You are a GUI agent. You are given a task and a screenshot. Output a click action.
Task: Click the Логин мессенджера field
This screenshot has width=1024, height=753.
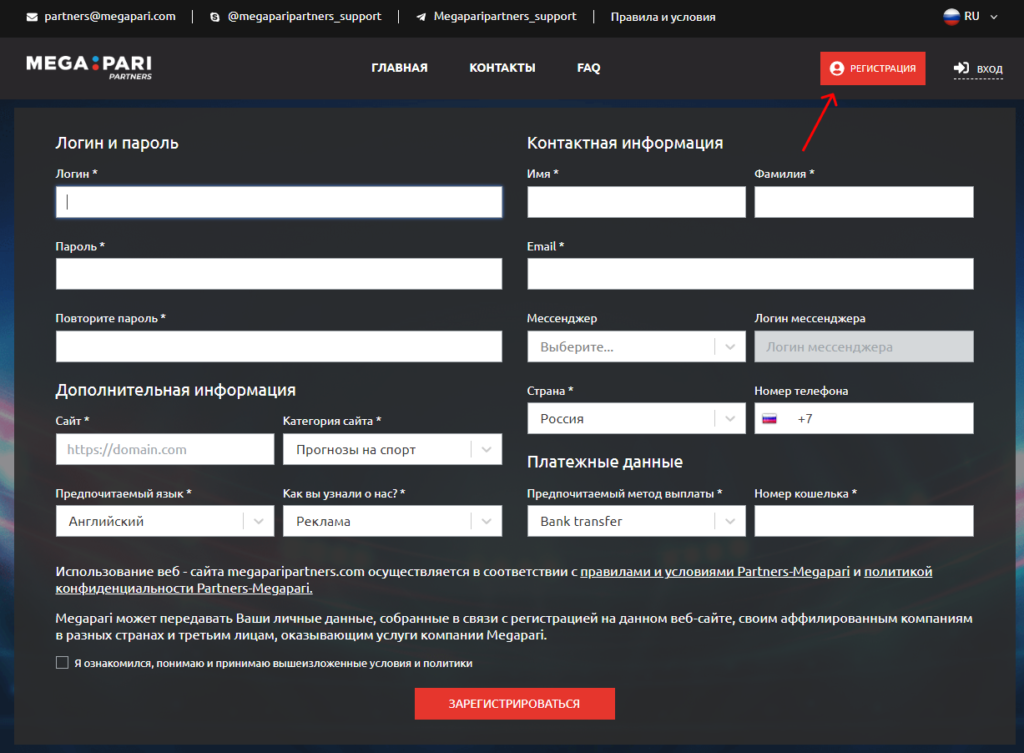point(863,347)
